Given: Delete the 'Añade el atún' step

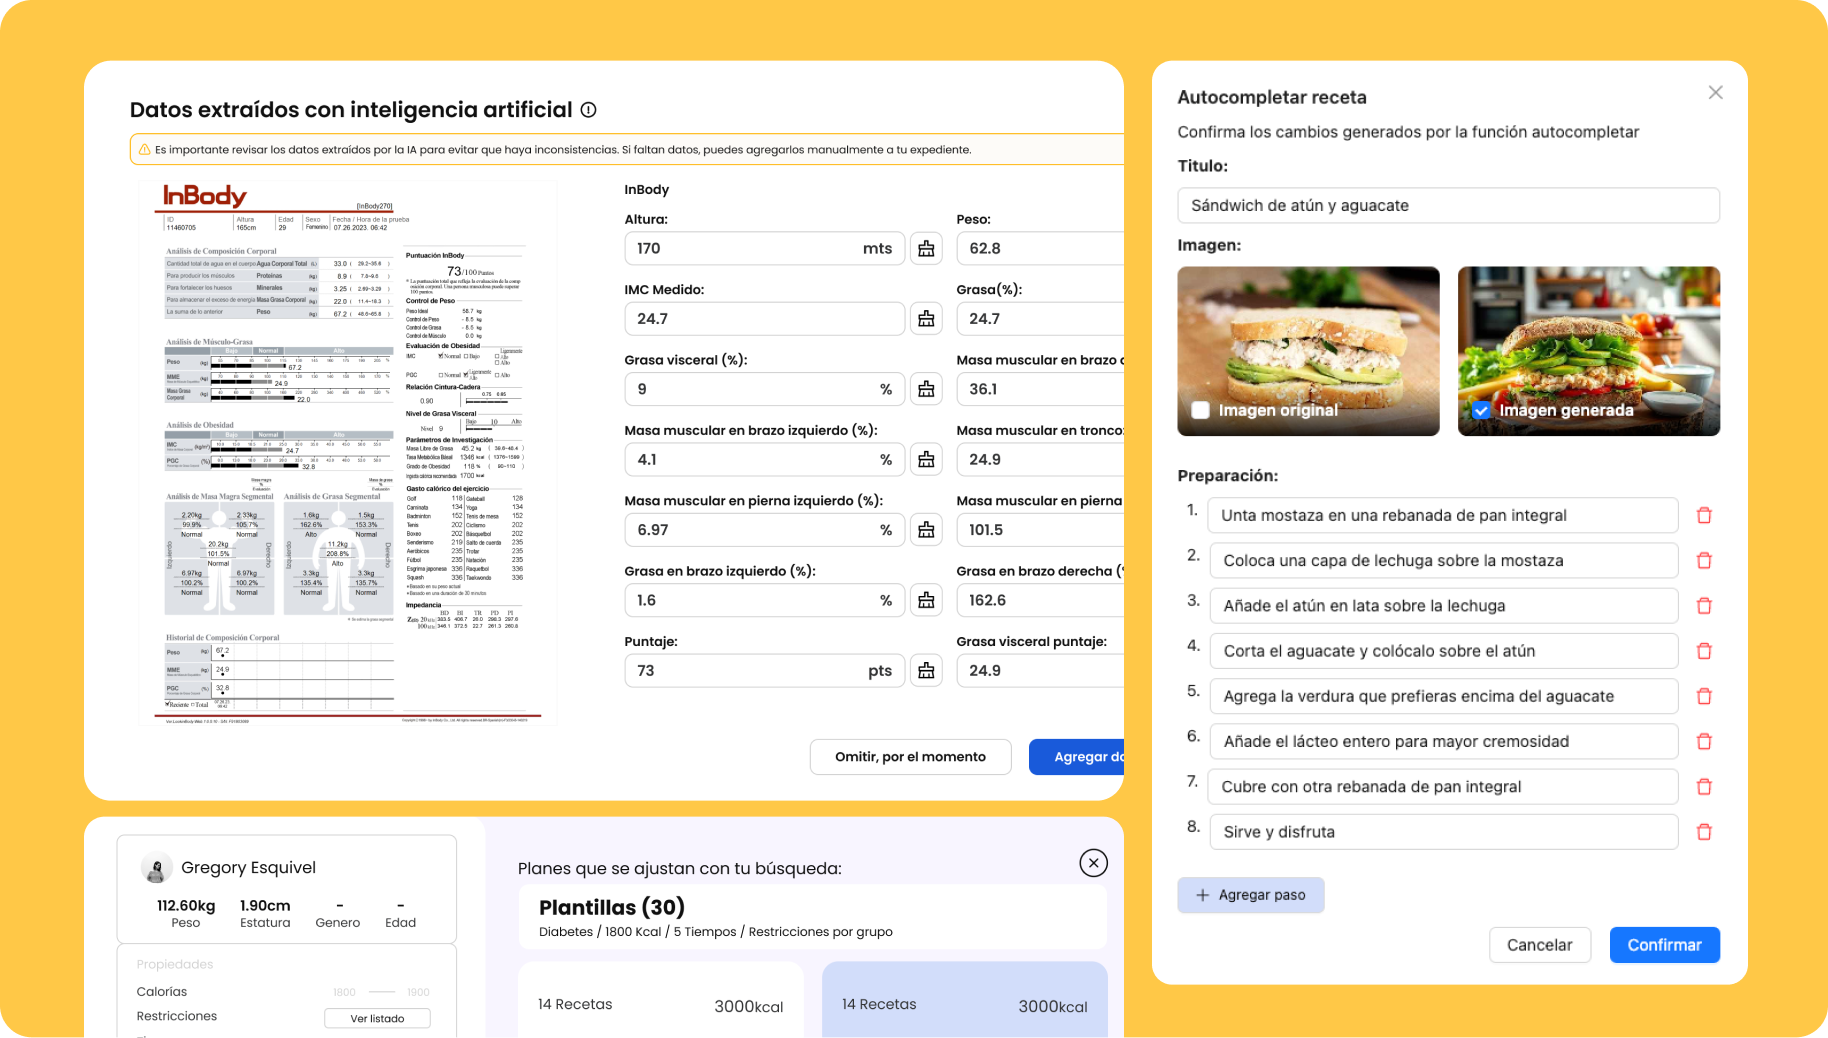Looking at the screenshot, I should pyautogui.click(x=1704, y=606).
